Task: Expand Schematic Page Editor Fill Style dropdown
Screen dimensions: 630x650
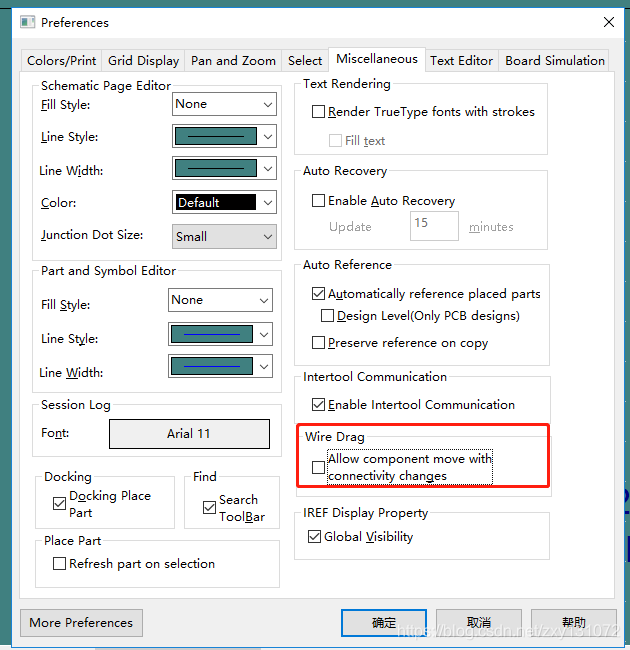Action: pos(224,104)
